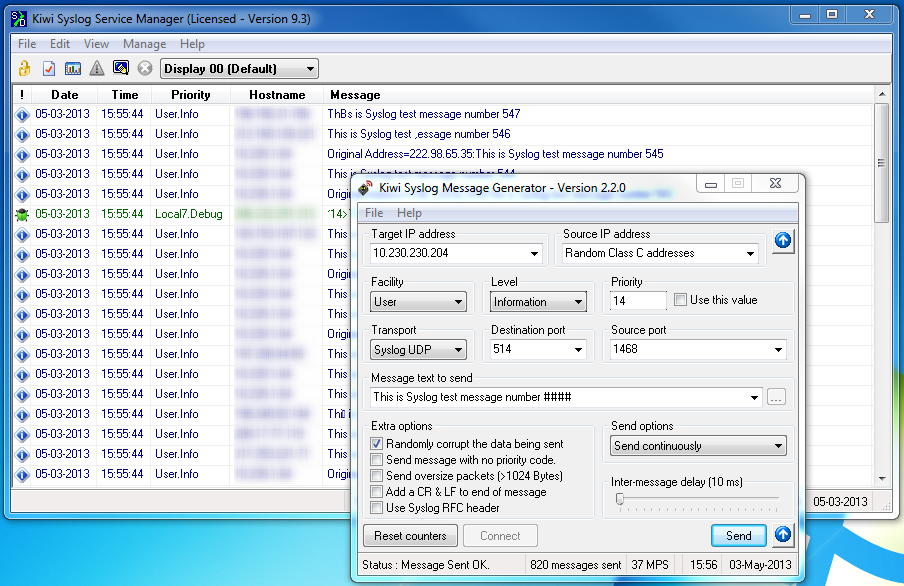
Task: Uncheck Randomly corrupt the data being sent
Action: point(377,443)
